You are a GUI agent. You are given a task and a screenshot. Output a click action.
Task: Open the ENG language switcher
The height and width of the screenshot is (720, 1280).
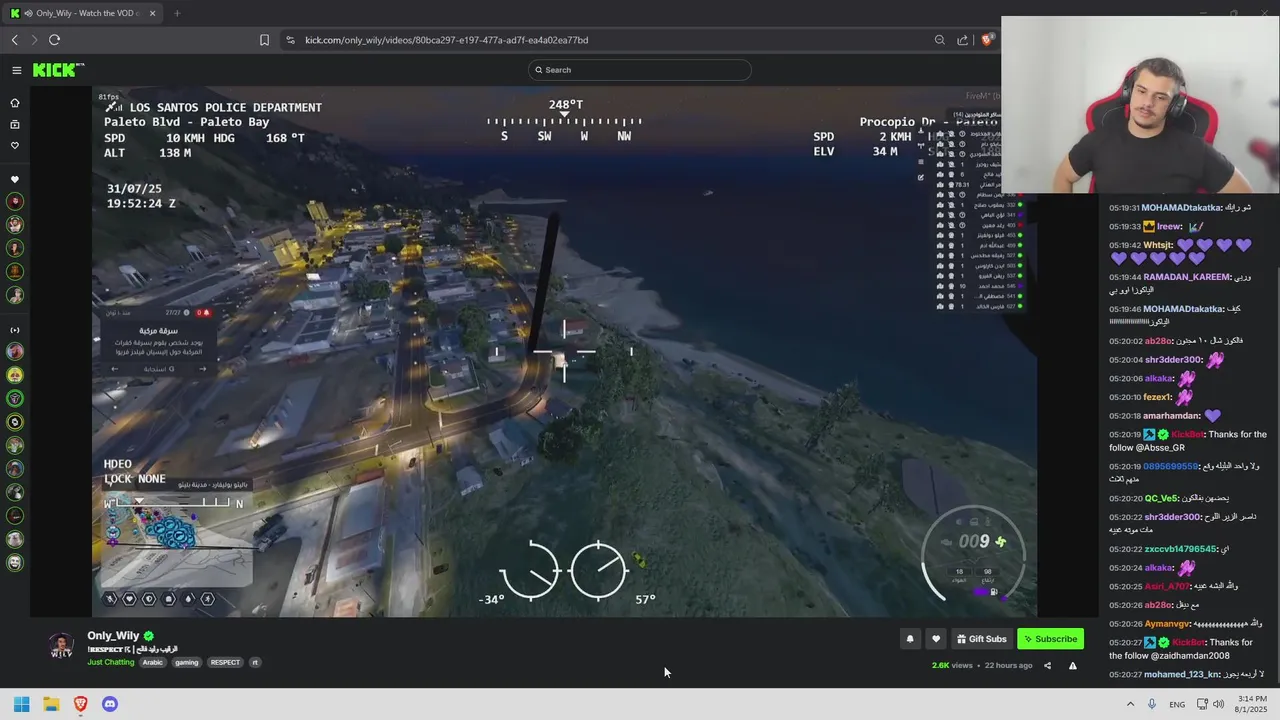[1177, 704]
